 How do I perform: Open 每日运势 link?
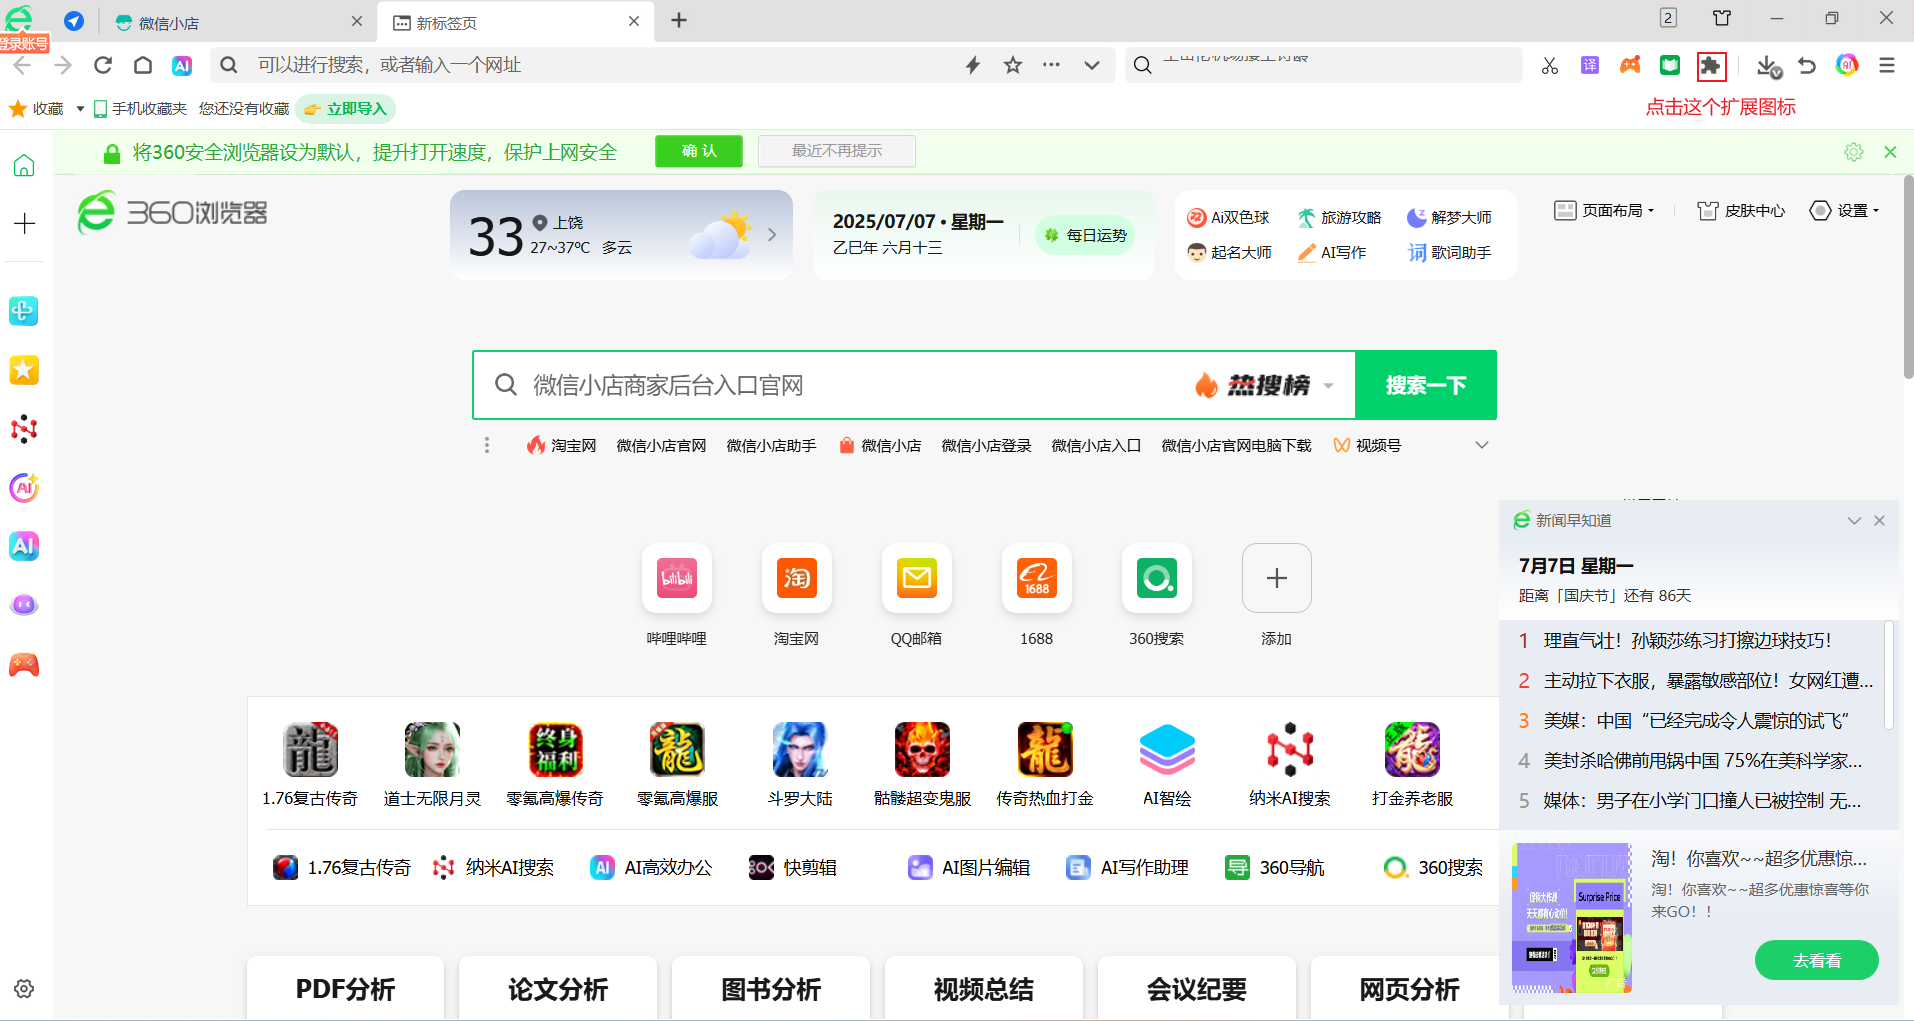(x=1085, y=235)
